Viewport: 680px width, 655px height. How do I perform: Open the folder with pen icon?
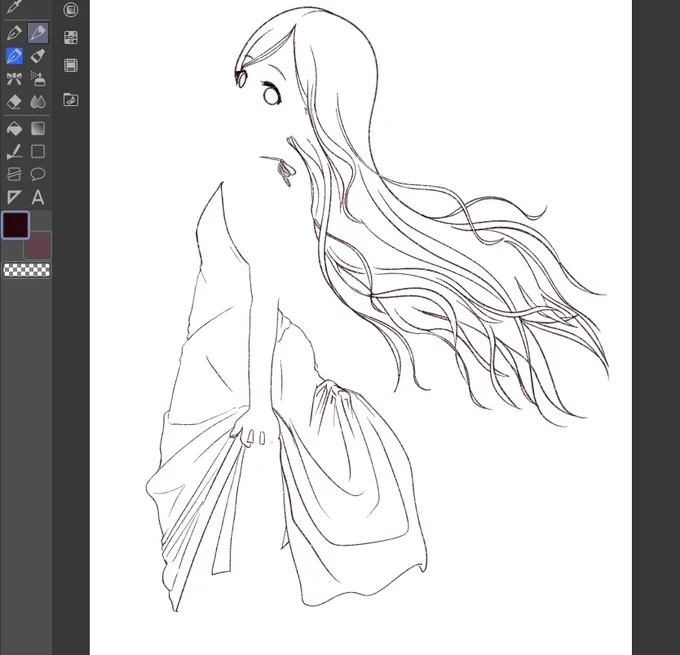click(x=71, y=100)
